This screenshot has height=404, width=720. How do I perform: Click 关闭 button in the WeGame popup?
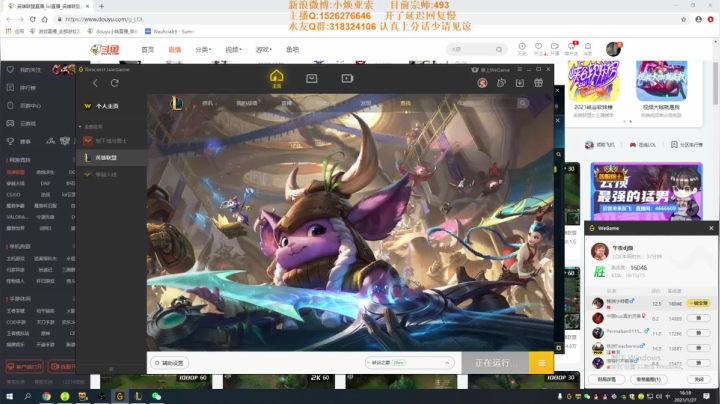(x=698, y=379)
